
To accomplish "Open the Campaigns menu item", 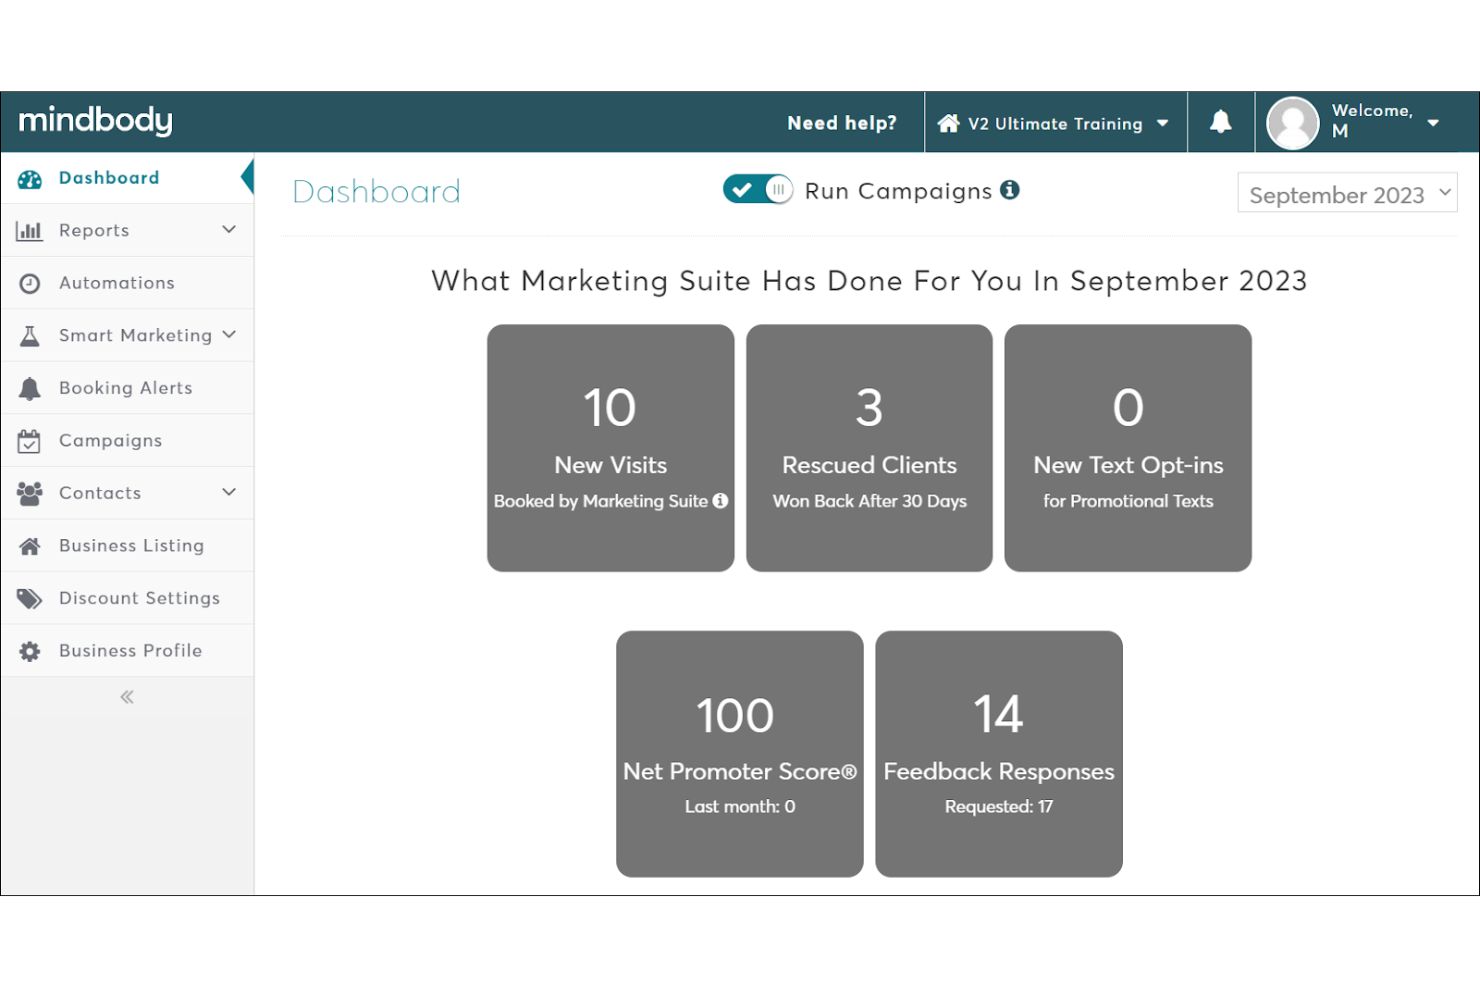I will 127,440.
